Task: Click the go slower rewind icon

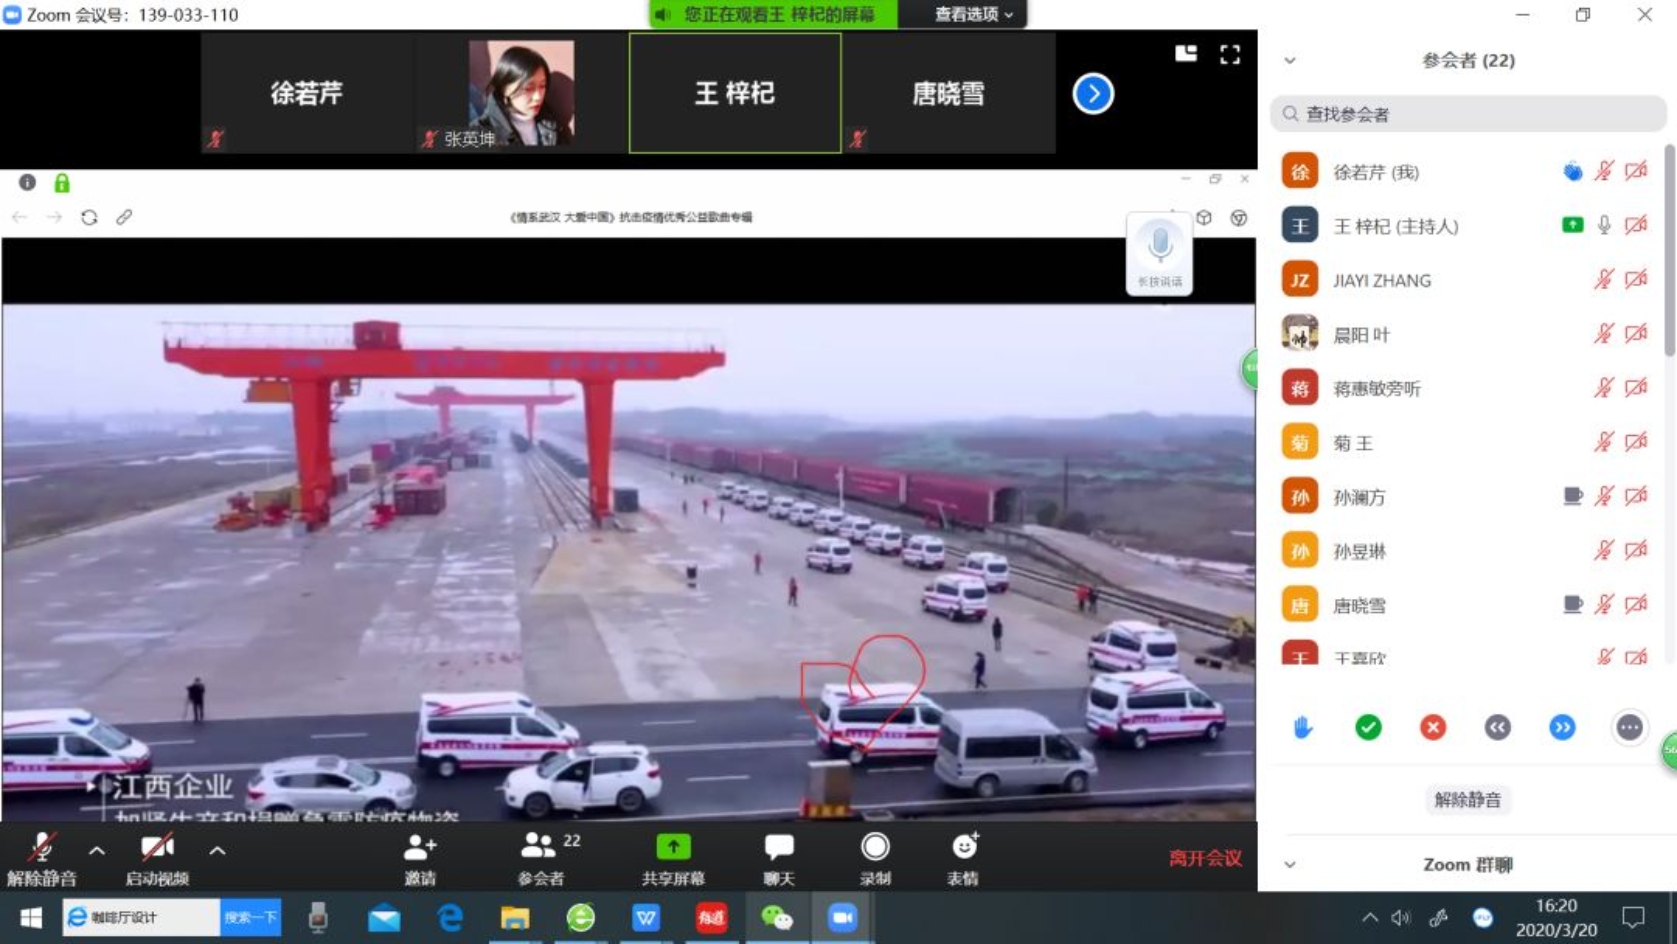Action: tap(1497, 728)
